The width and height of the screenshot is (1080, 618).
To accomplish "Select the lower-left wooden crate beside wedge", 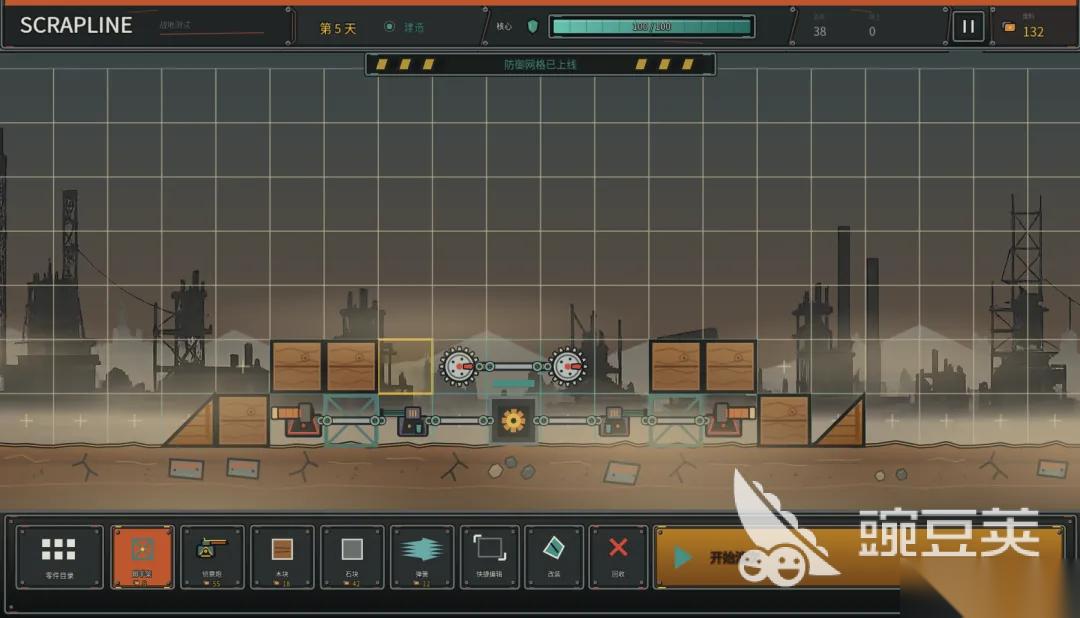I will click(x=242, y=420).
